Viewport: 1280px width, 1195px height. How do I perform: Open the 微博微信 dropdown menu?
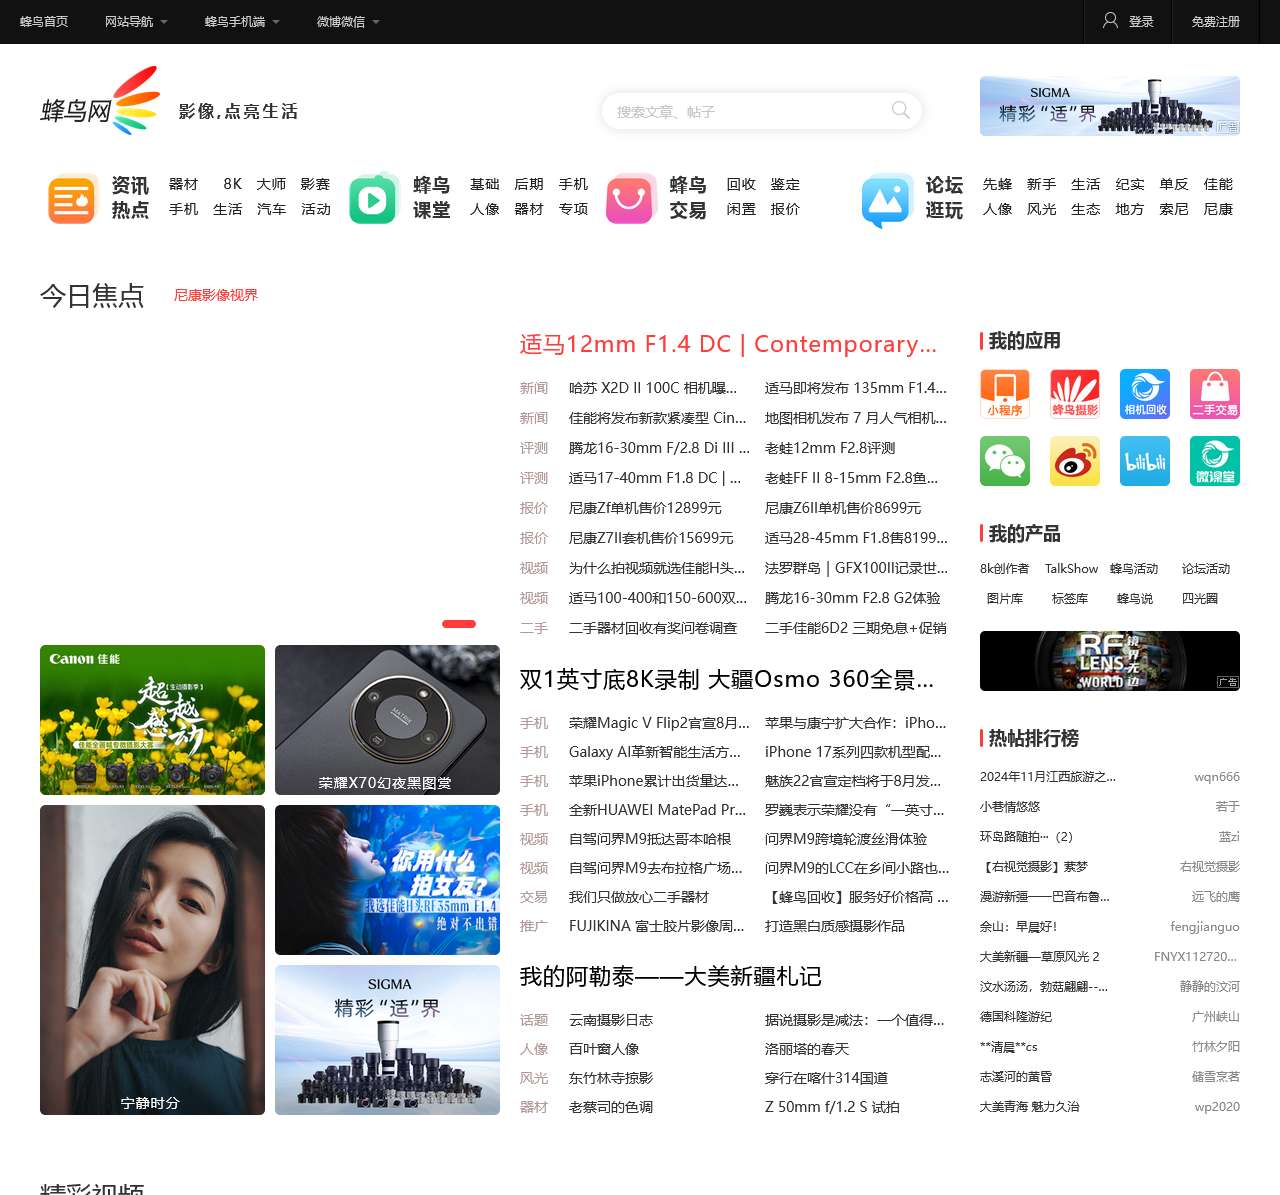coord(341,21)
